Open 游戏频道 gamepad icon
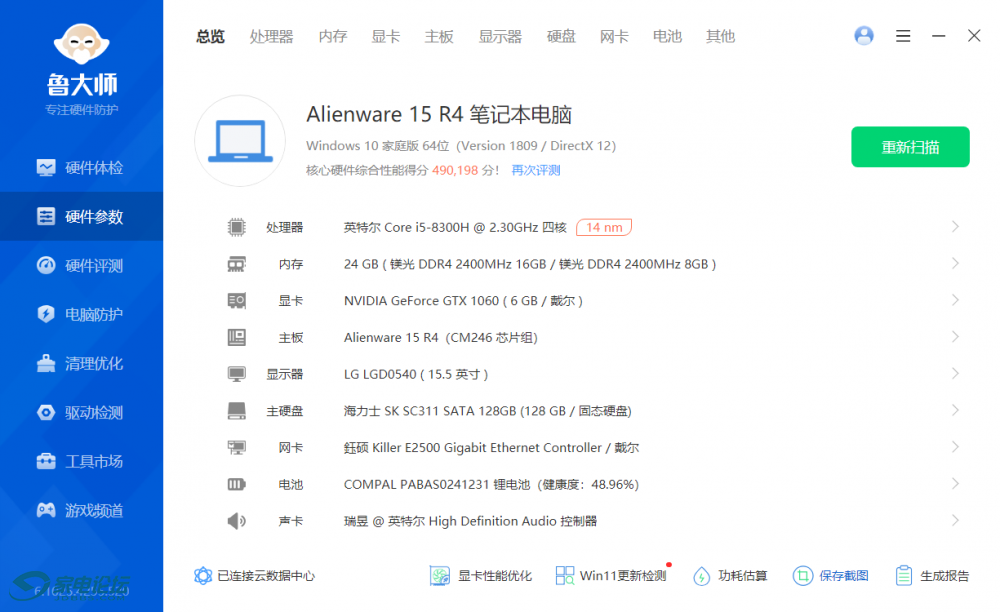Screen dimensions: 1000x612 pos(46,510)
